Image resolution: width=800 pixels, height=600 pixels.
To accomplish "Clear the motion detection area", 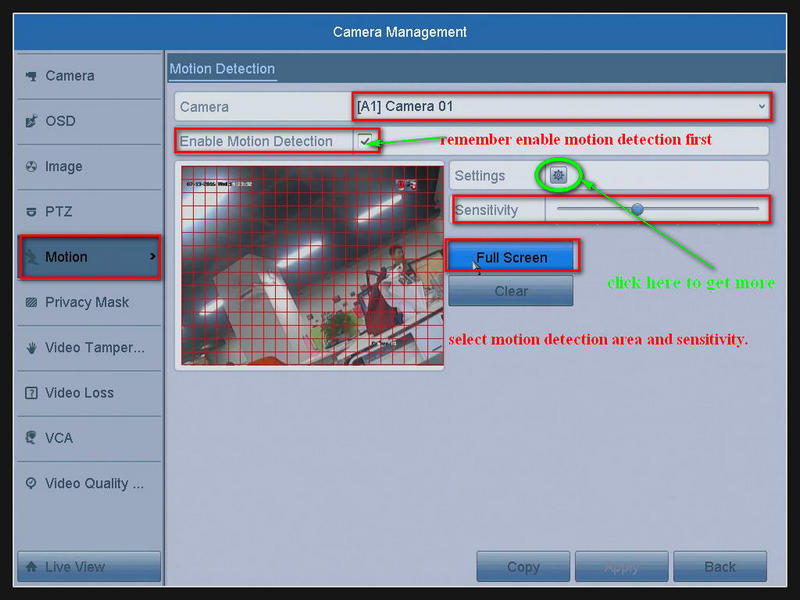I will 511,291.
